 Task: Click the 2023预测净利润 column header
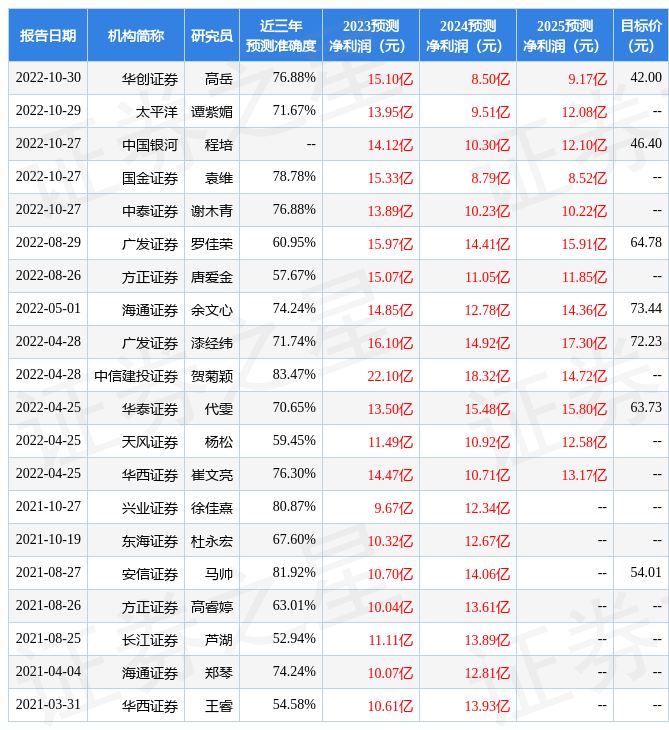click(371, 35)
